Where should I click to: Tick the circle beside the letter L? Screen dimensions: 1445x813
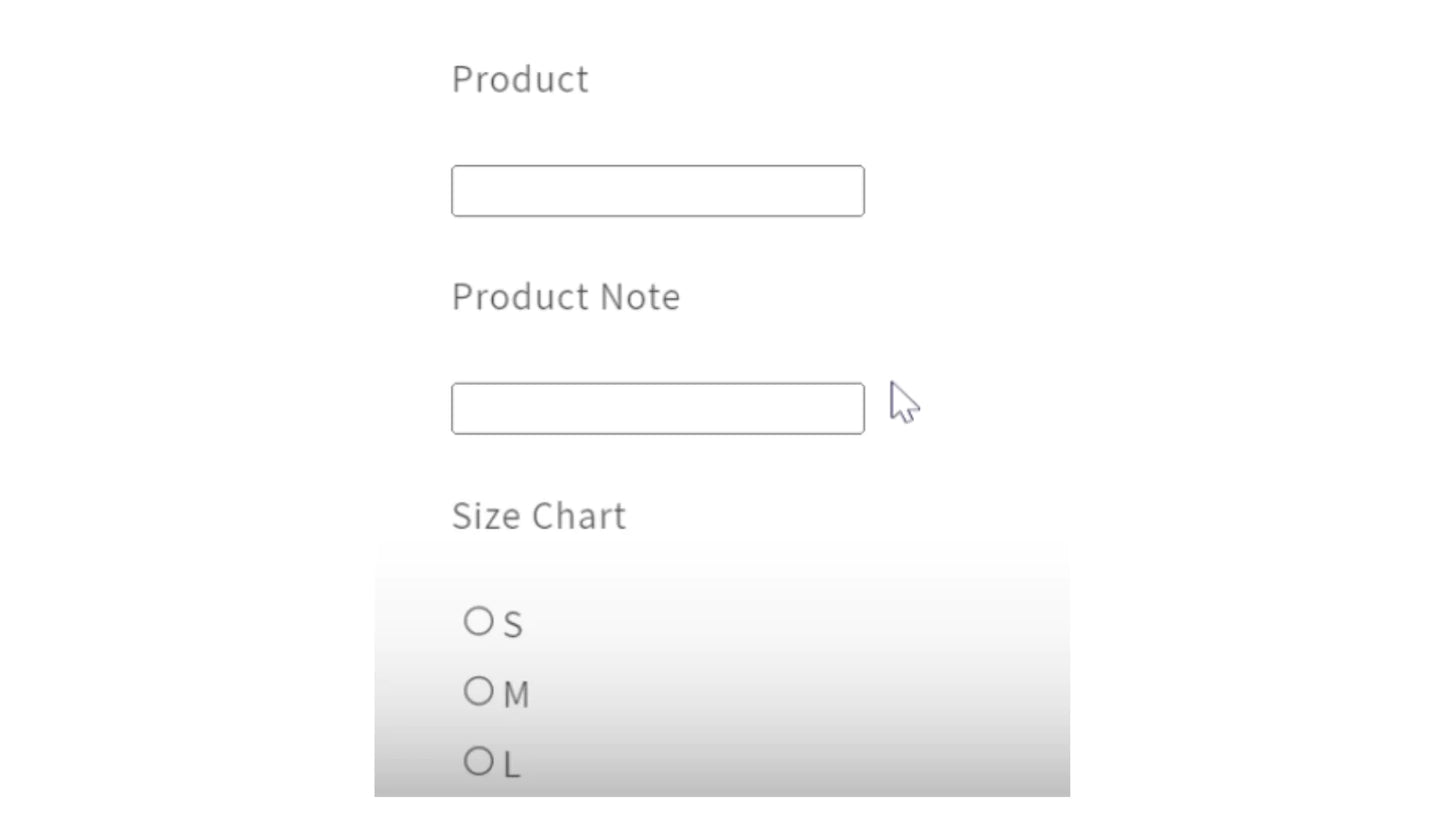tap(479, 761)
